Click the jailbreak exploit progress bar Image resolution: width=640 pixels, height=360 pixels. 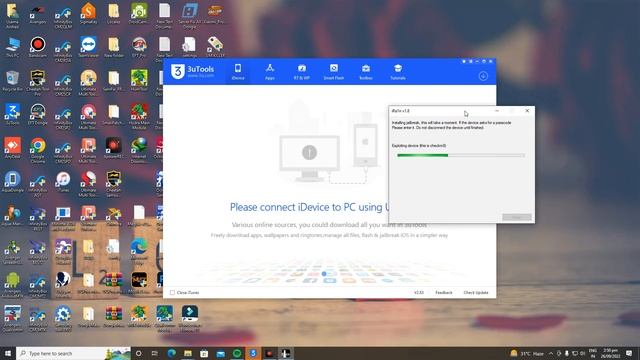click(461, 155)
